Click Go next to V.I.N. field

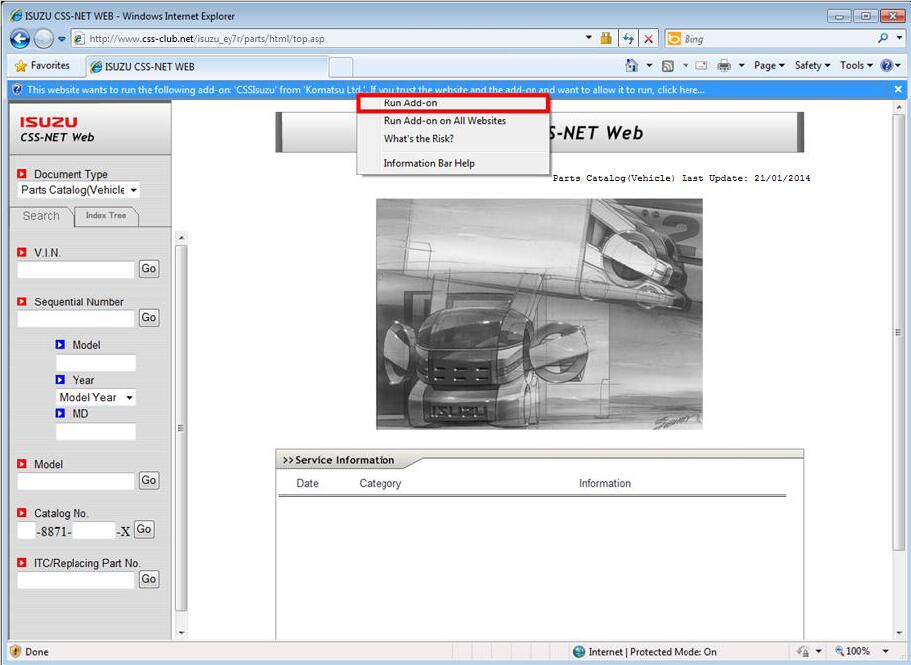point(149,268)
